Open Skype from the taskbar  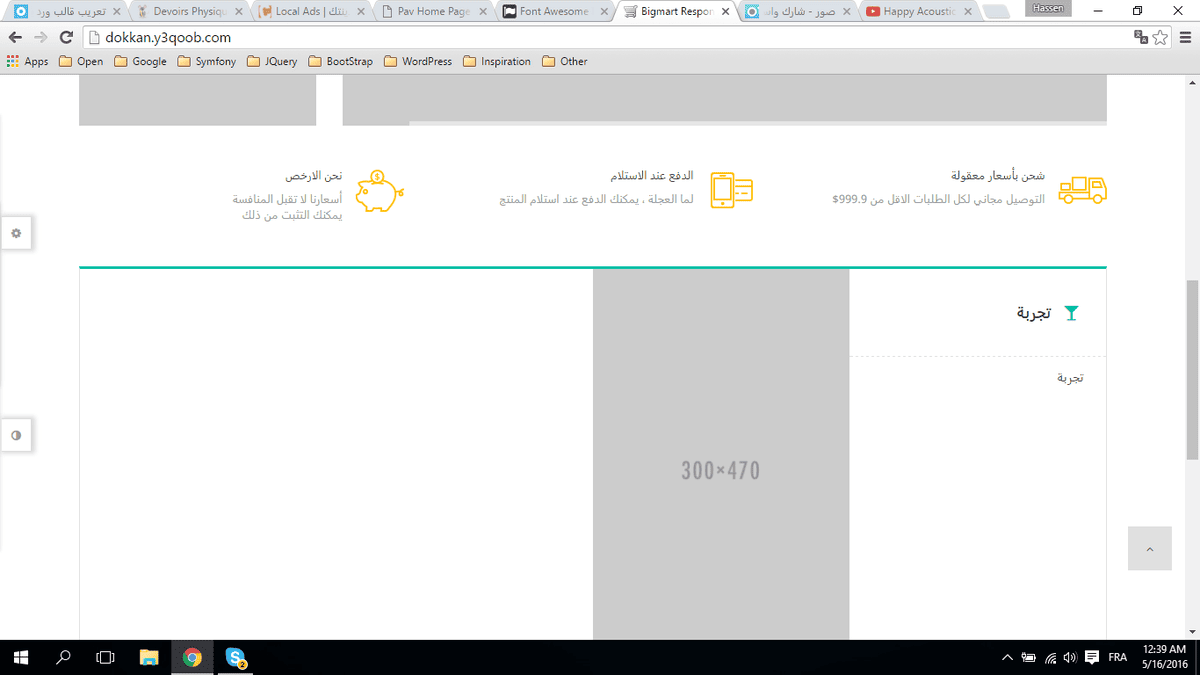pyautogui.click(x=236, y=657)
